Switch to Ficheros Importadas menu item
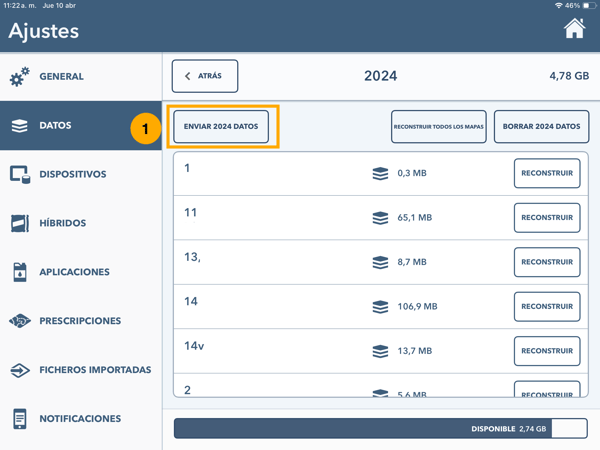This screenshot has width=600, height=450. coord(81,370)
